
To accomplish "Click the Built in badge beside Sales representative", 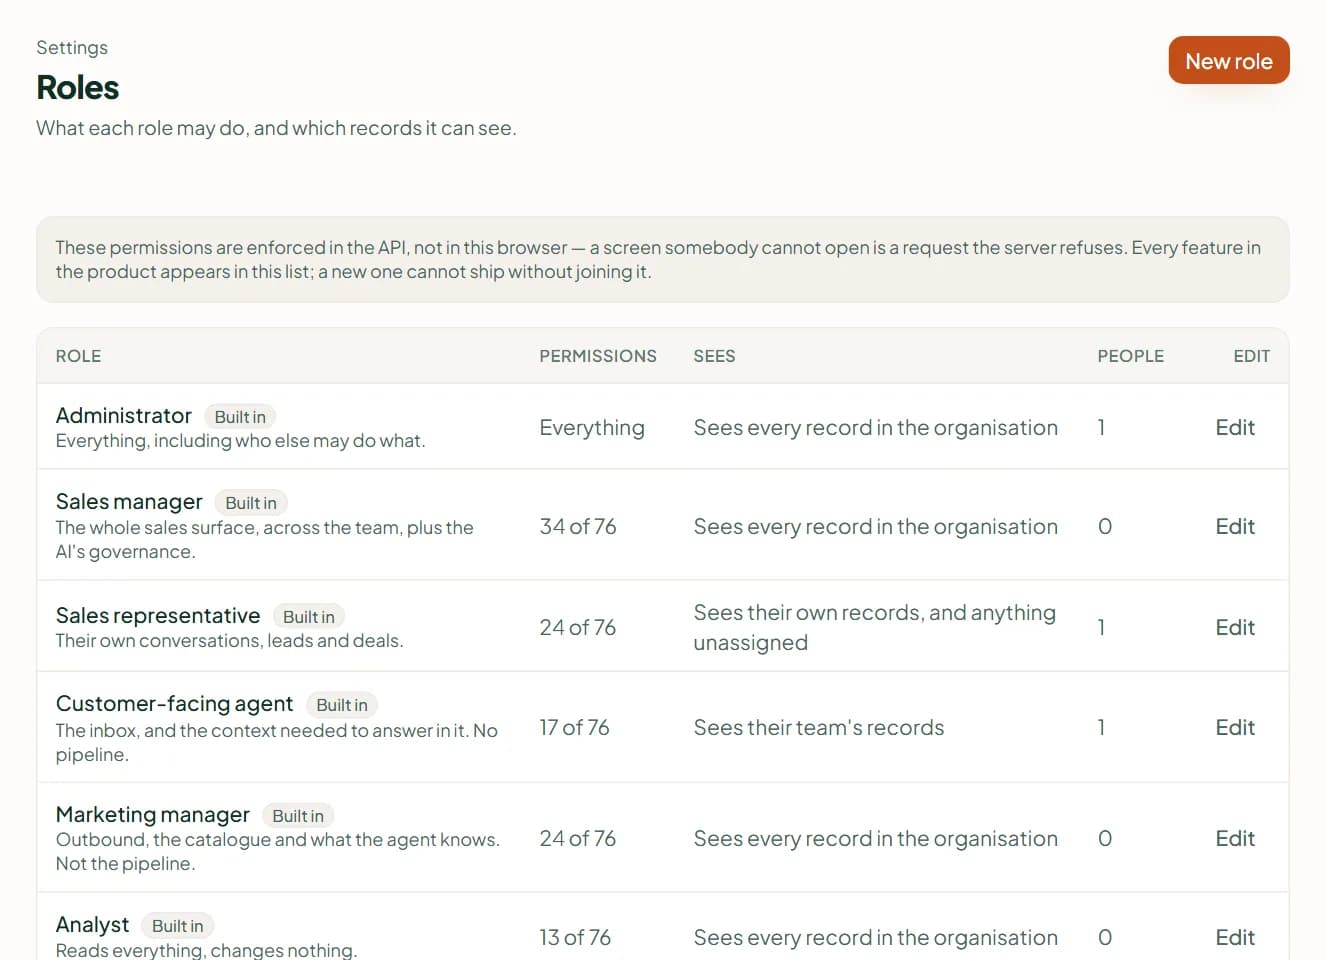I will point(309,617).
